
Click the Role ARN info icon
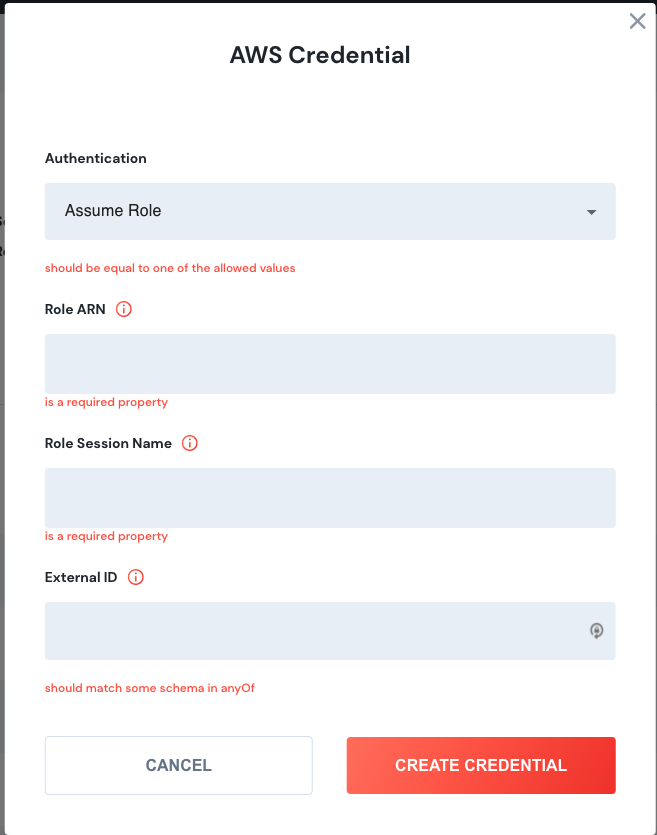click(x=124, y=309)
